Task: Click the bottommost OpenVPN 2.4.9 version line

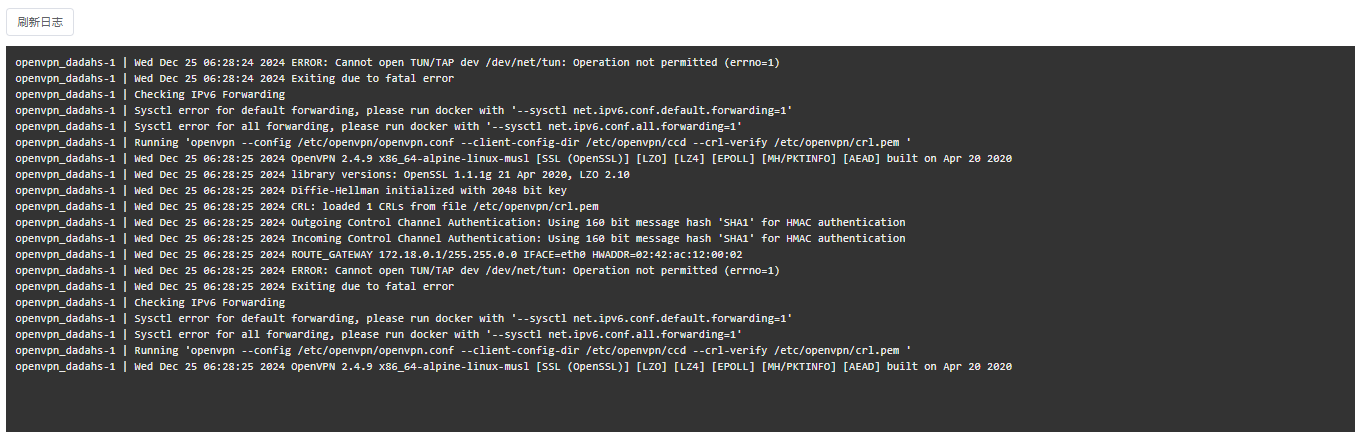Action: (513, 366)
